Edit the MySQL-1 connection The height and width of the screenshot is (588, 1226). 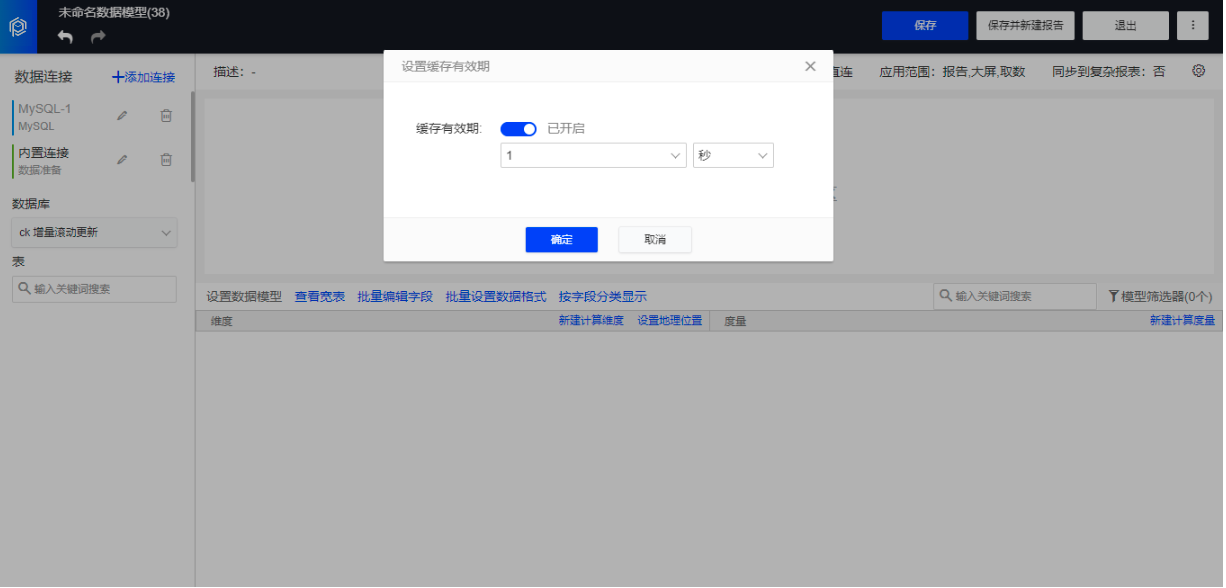(x=122, y=116)
